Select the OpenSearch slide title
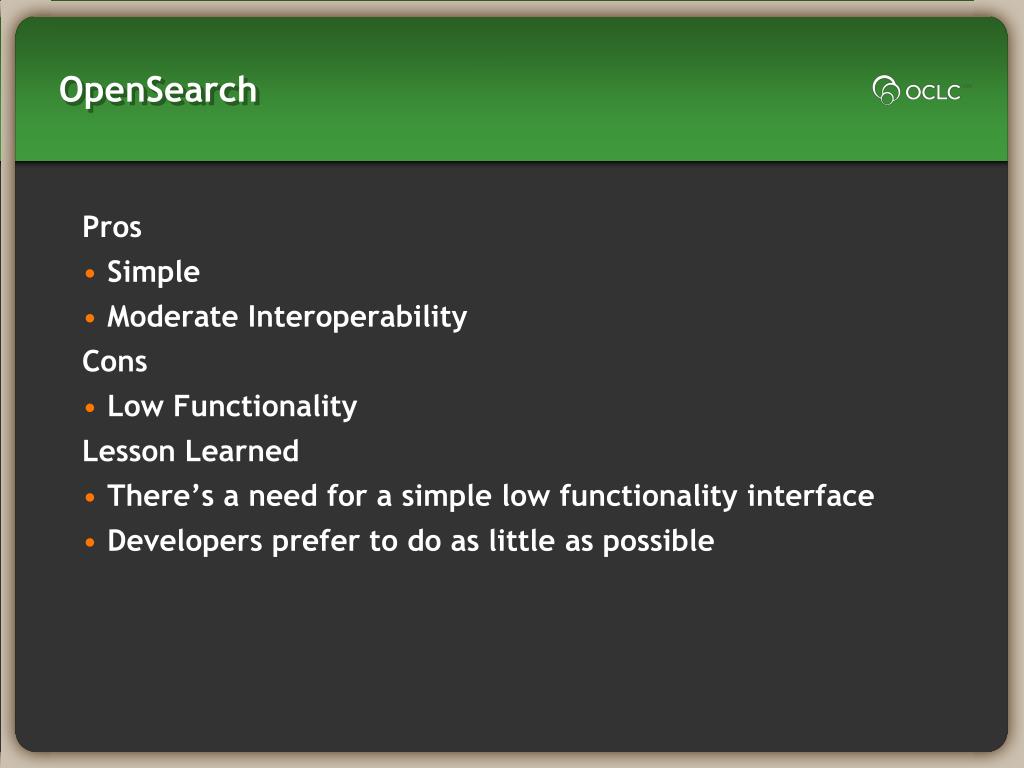 tap(158, 90)
